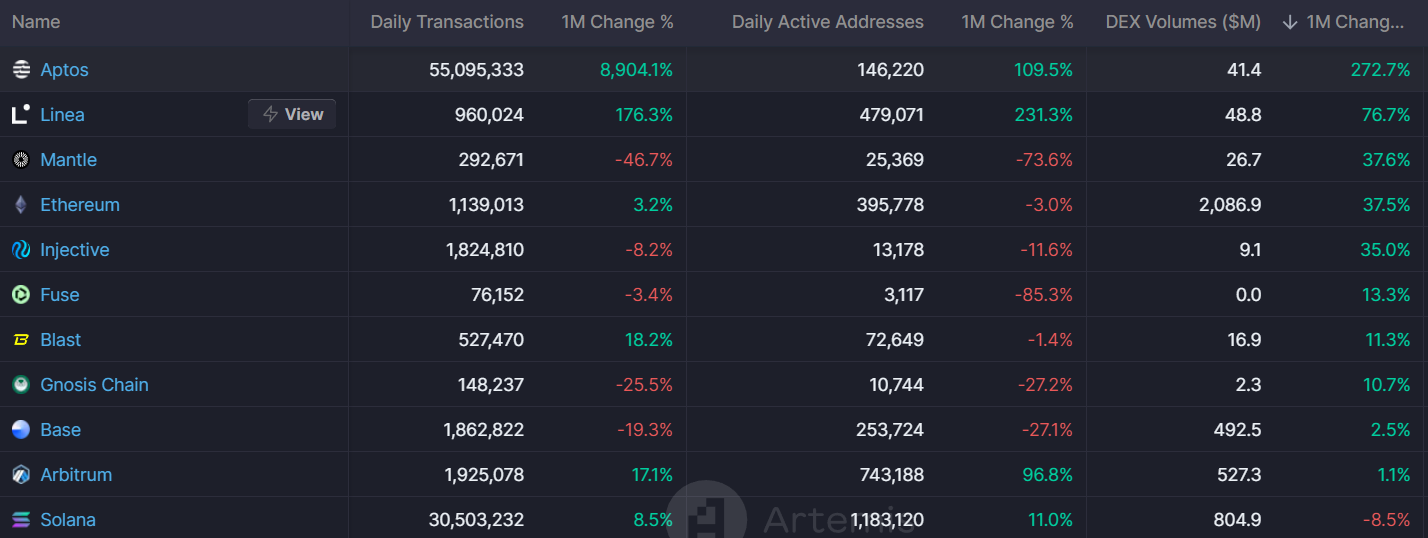This screenshot has width=1428, height=538.
Task: Click the Fuse chain logo icon
Action: click(x=21, y=295)
